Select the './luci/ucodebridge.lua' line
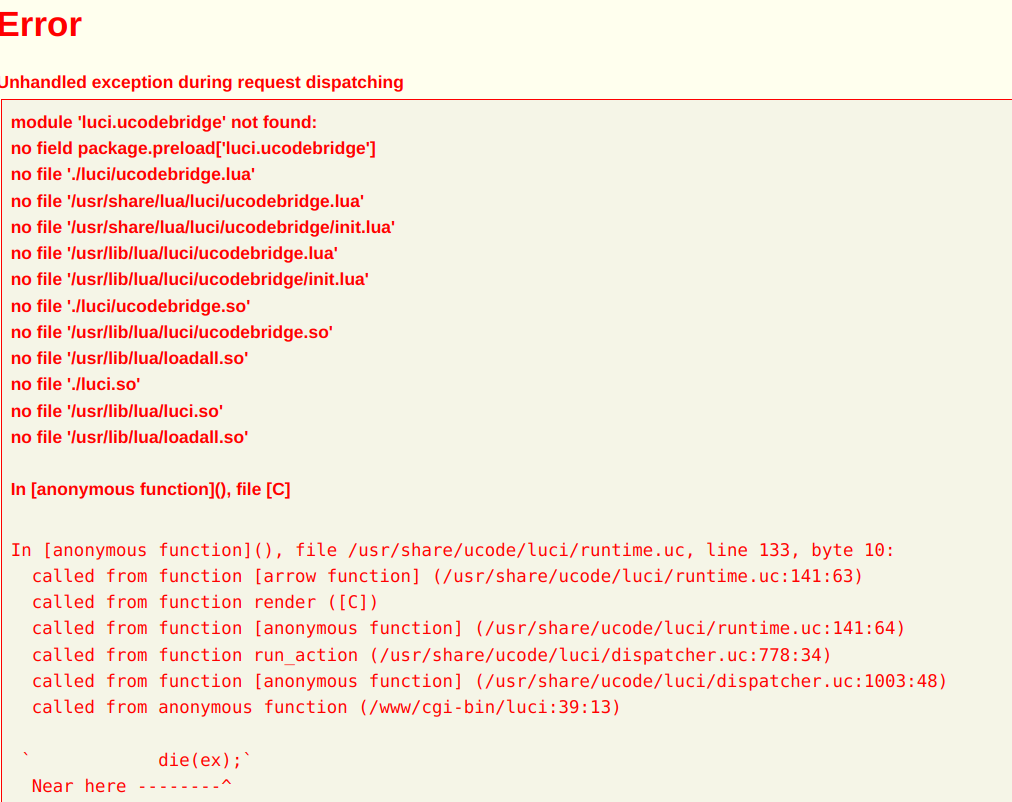The image size is (1012, 802). coord(133,174)
